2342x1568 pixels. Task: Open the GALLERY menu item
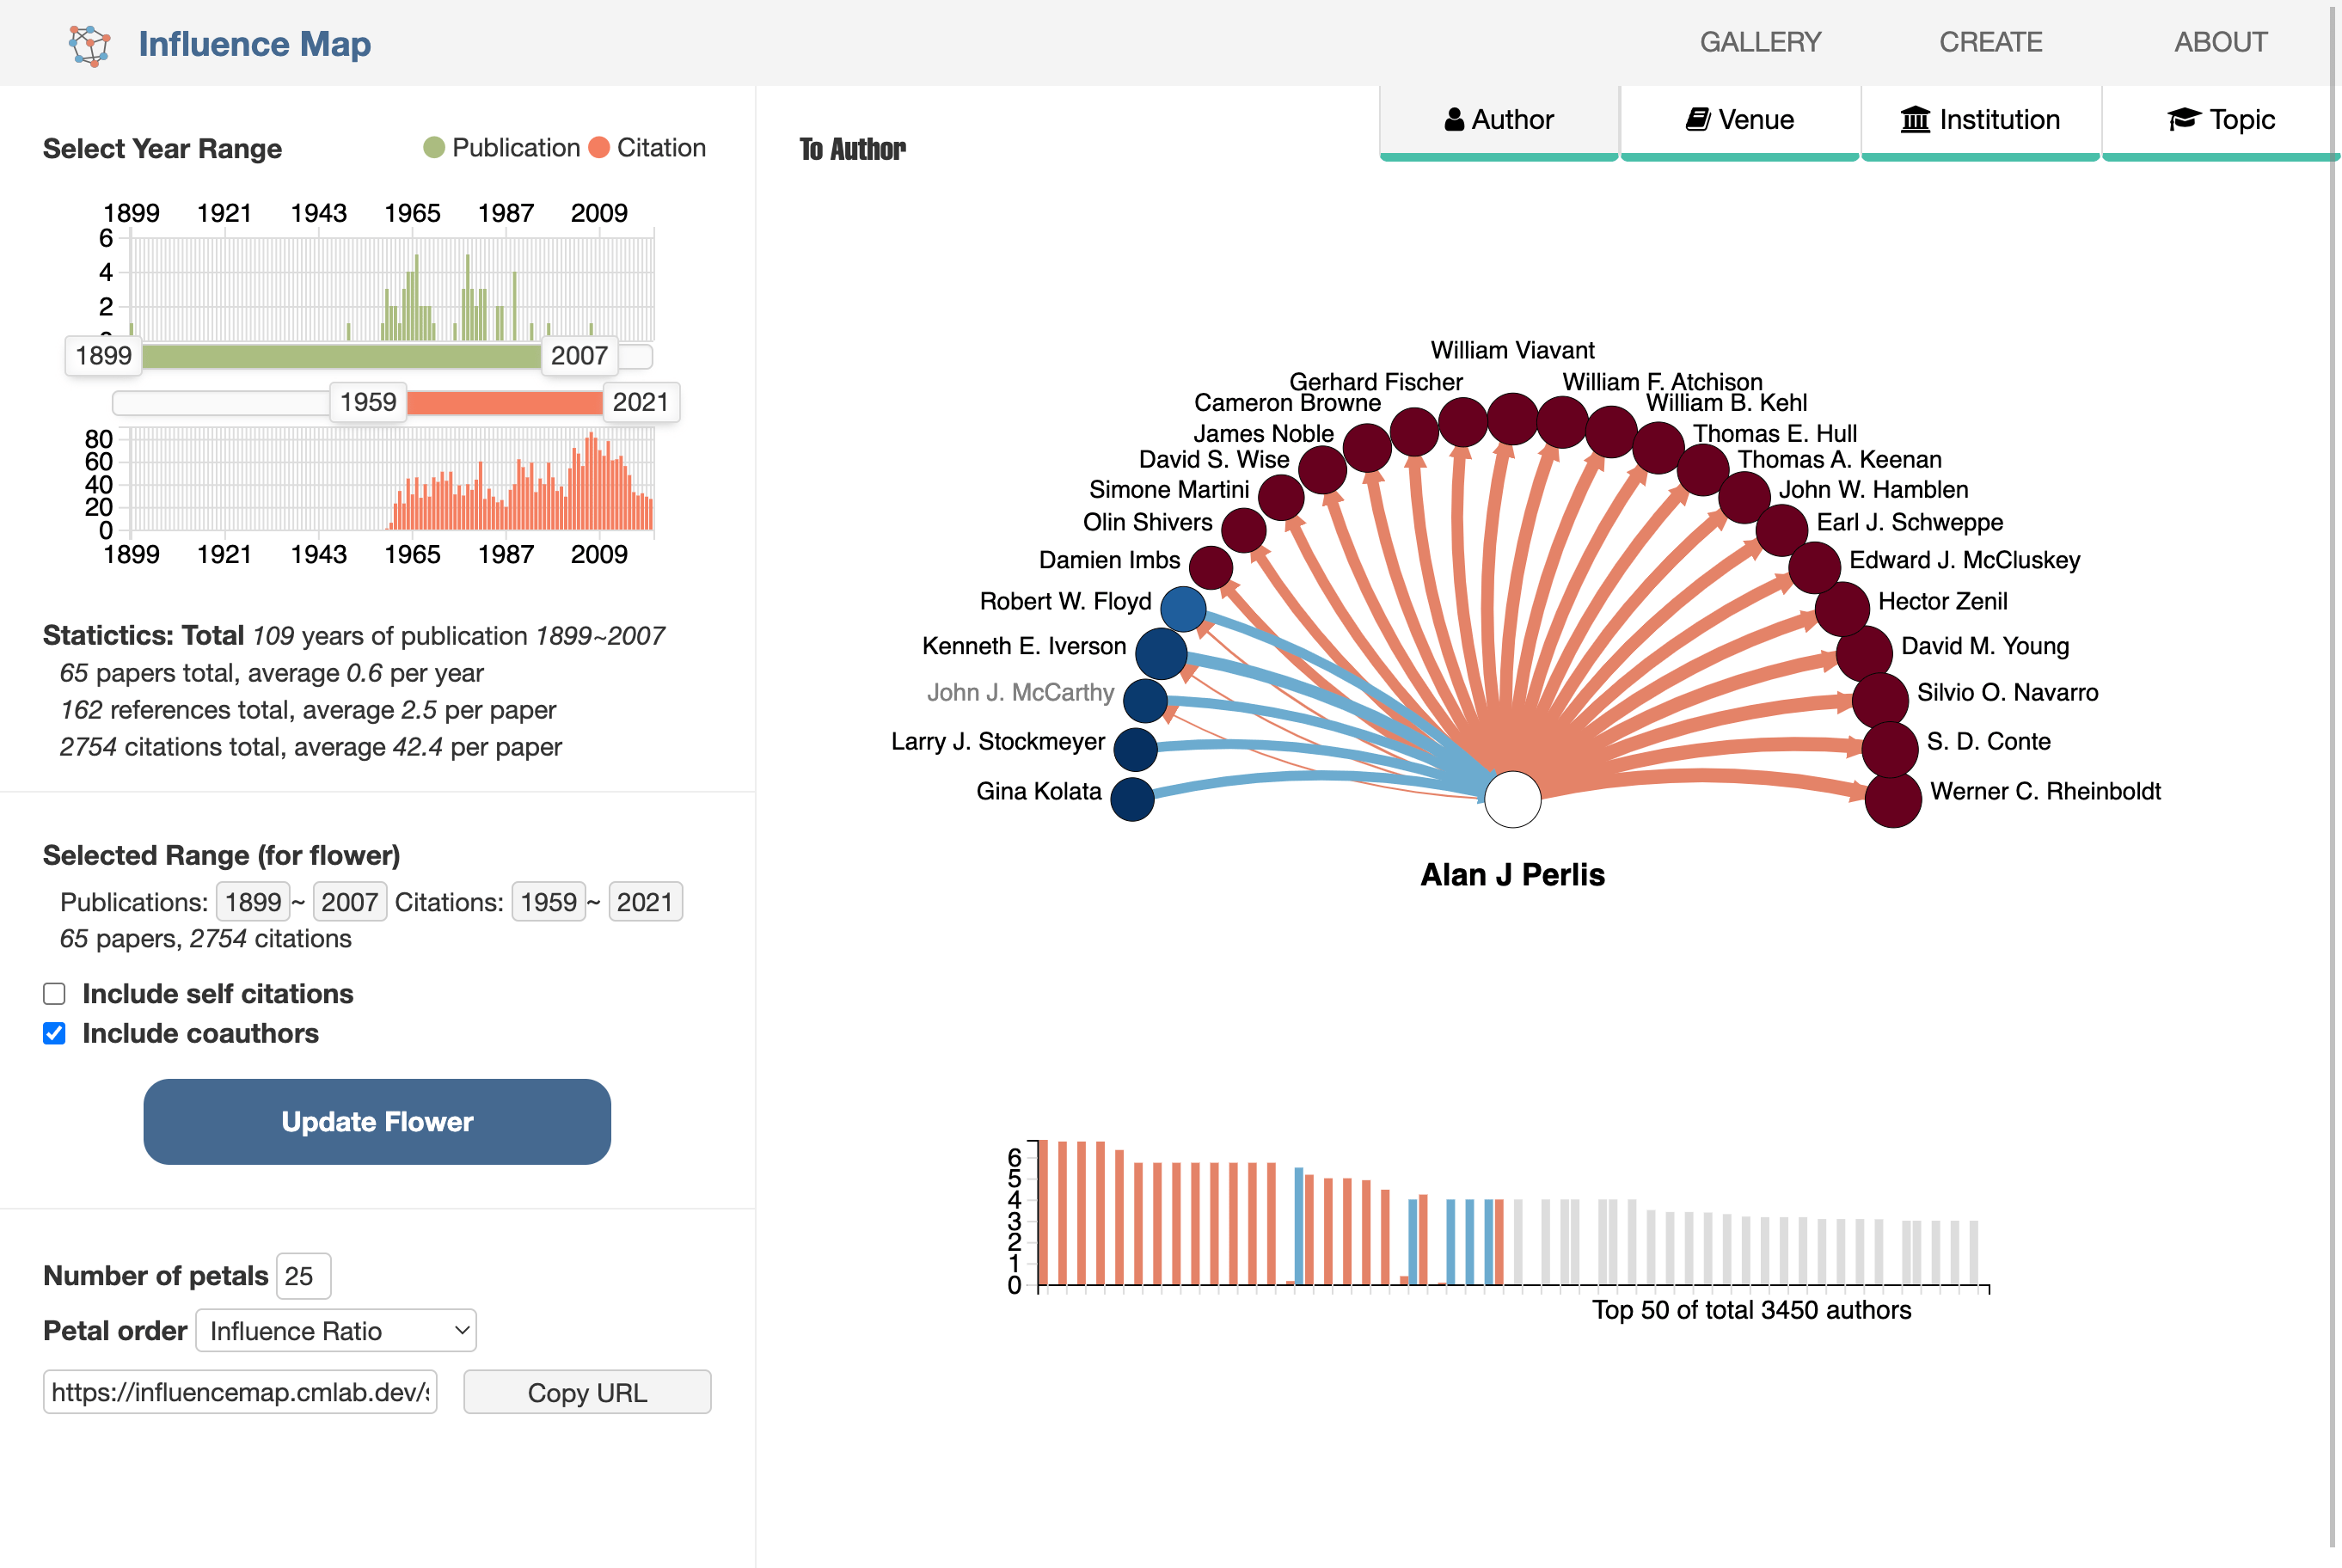click(x=1760, y=42)
